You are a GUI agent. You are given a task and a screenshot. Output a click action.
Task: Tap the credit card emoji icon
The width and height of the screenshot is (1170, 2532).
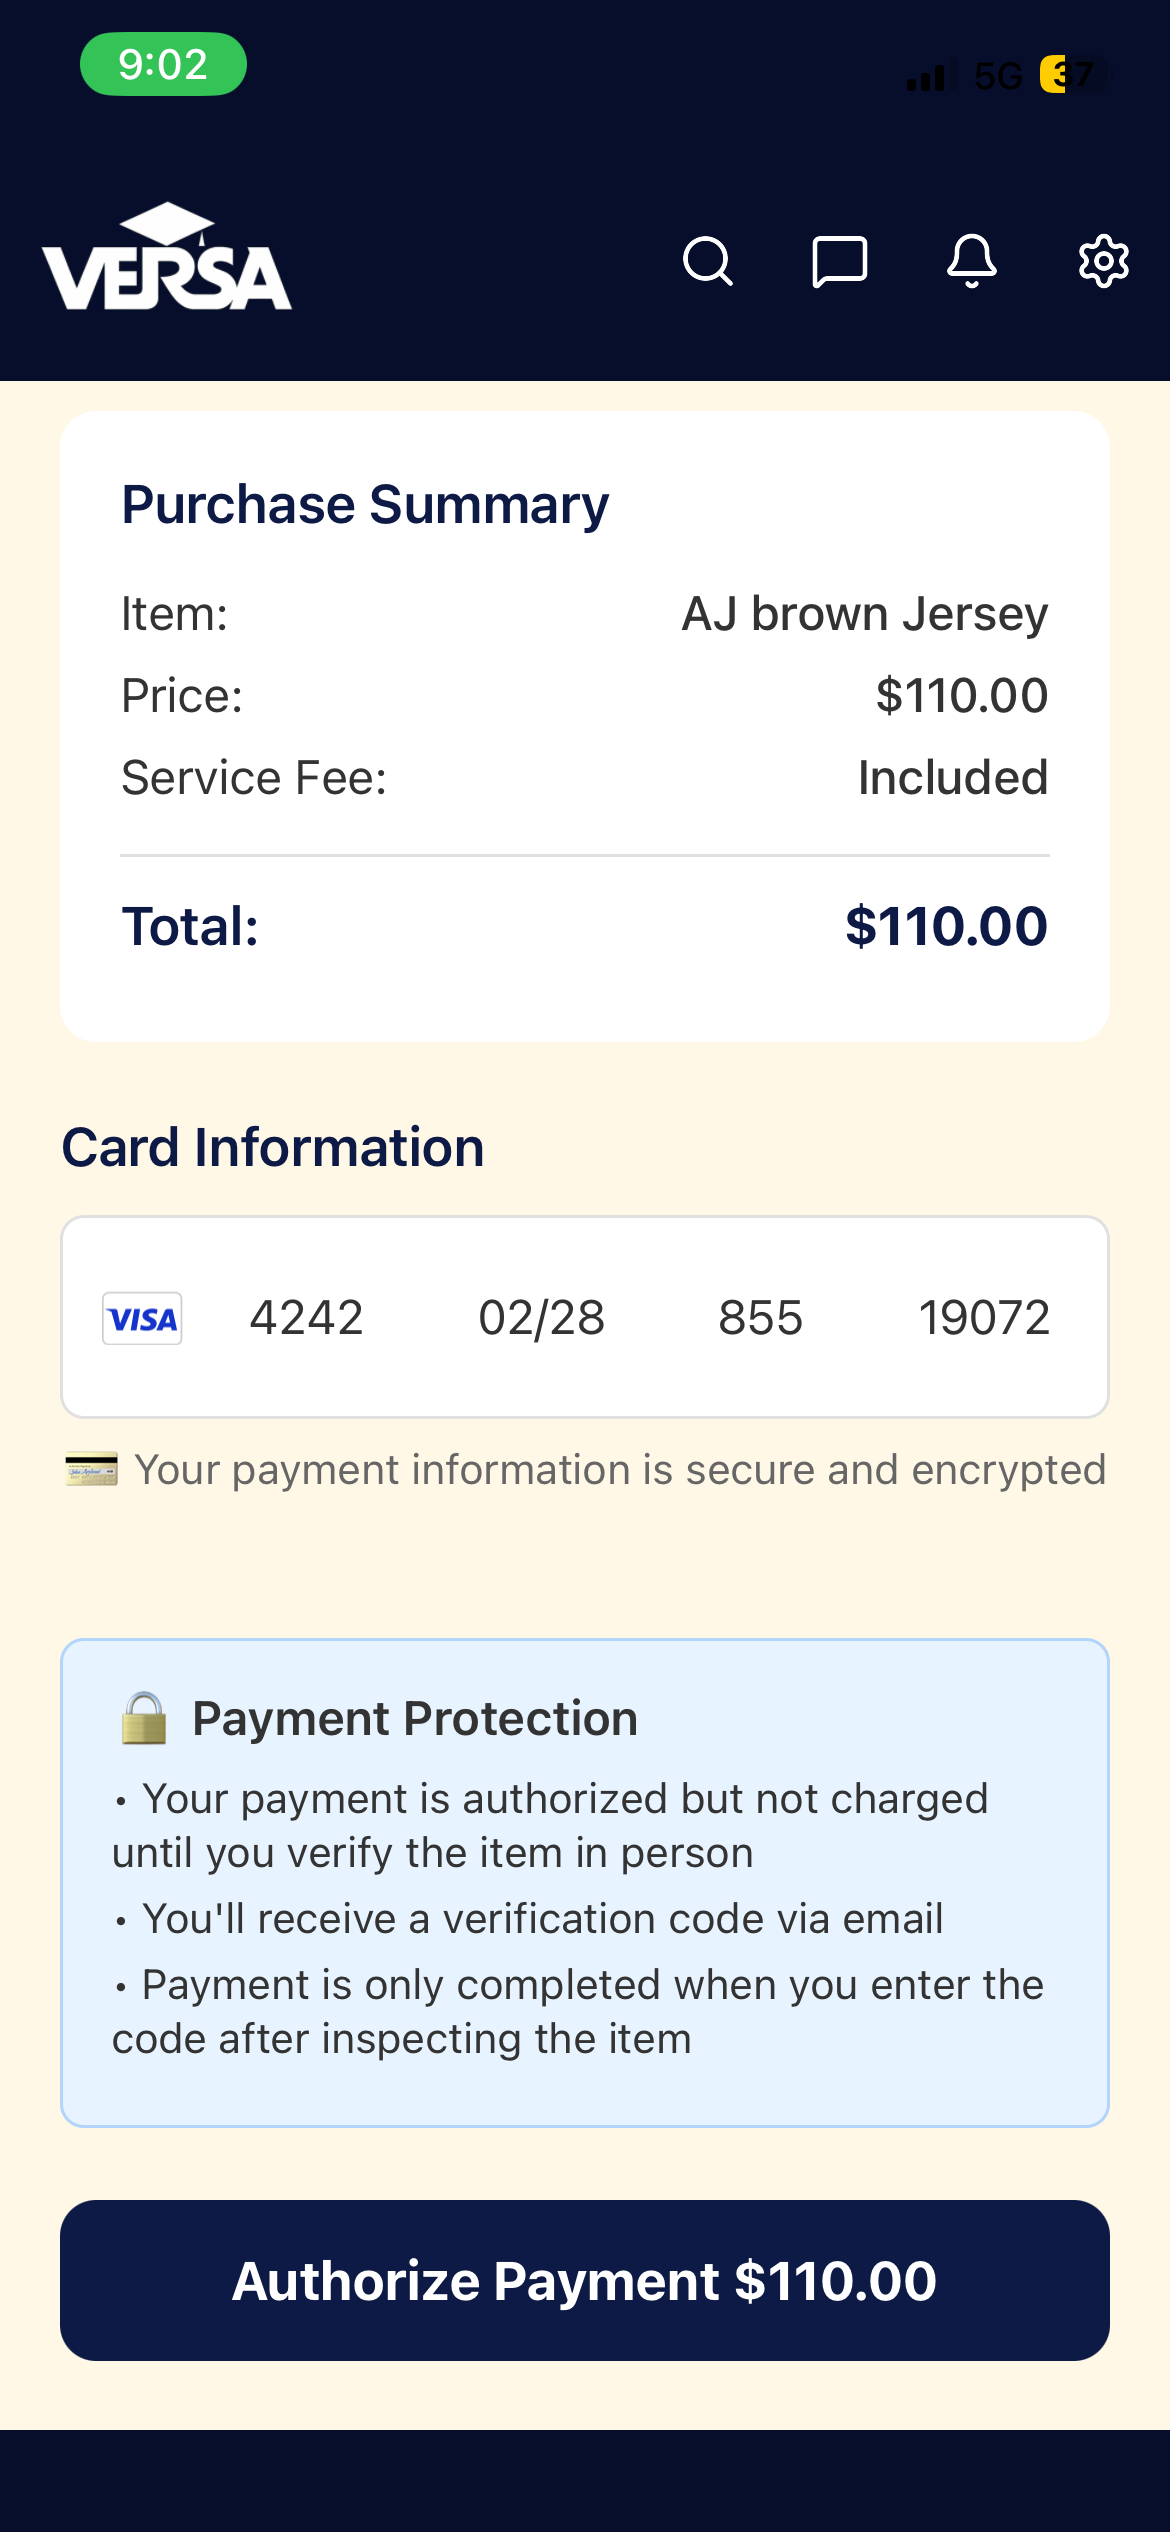pos(92,1470)
